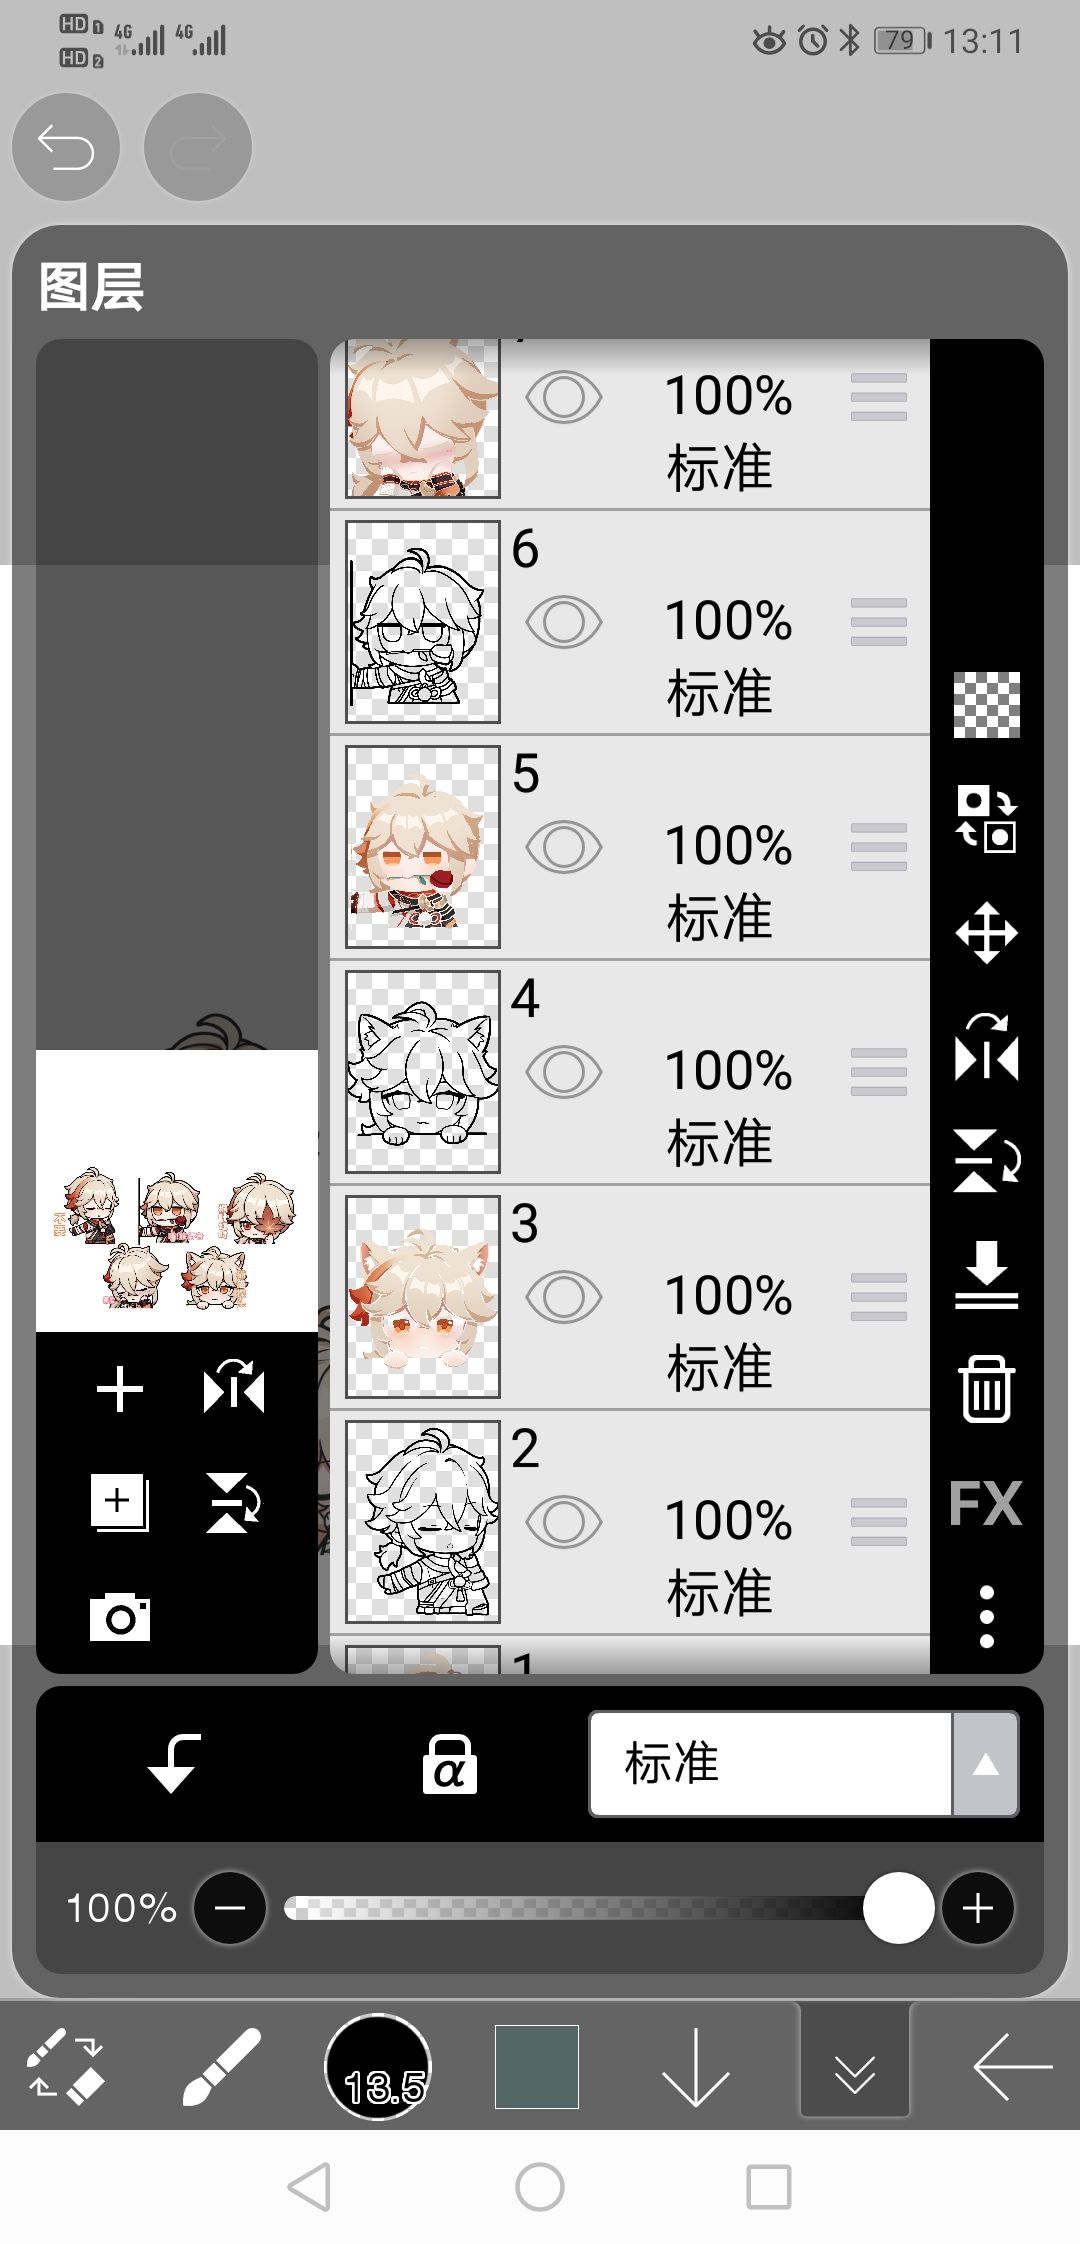Expand the three-dot more options menu
The height and width of the screenshot is (2244, 1080).
pos(987,1616)
